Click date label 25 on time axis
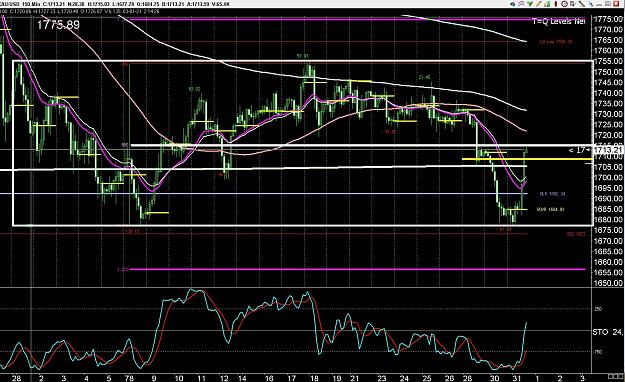 [x=426, y=378]
